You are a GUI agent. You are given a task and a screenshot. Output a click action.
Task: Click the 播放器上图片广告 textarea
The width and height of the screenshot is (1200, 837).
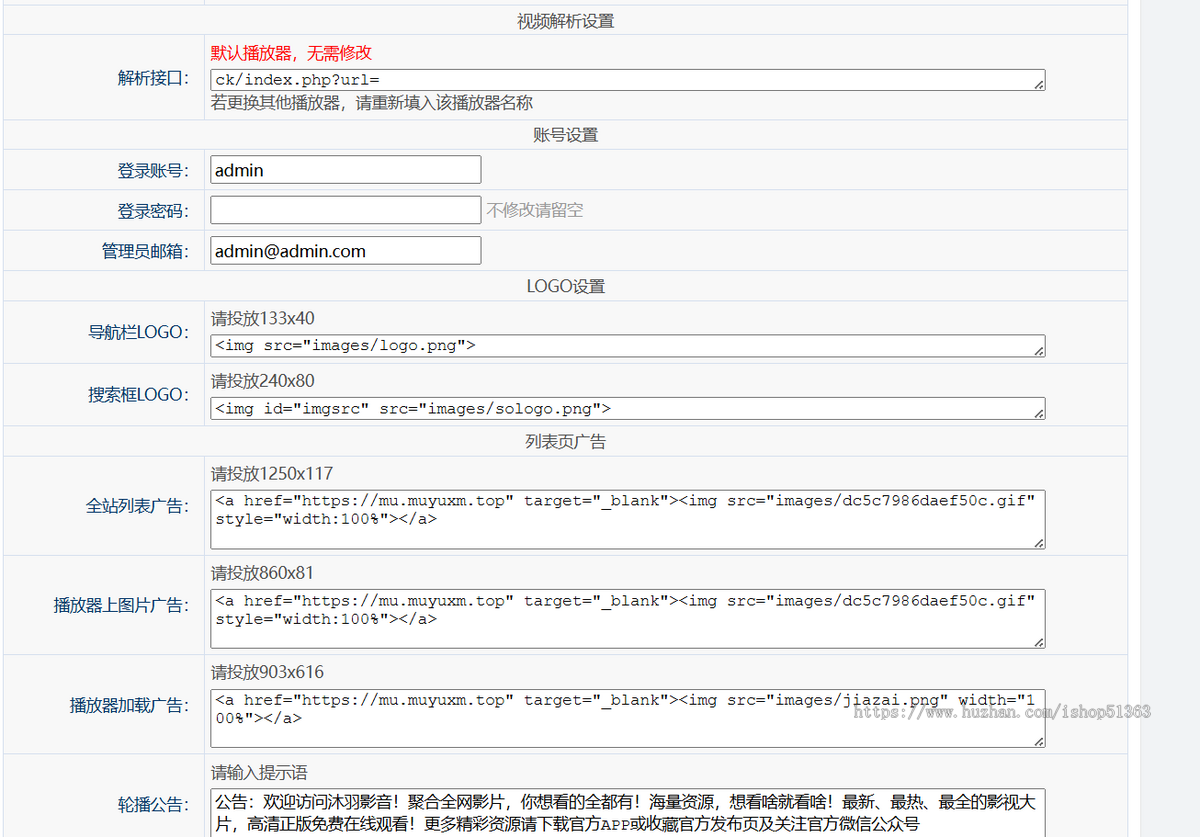tap(628, 619)
